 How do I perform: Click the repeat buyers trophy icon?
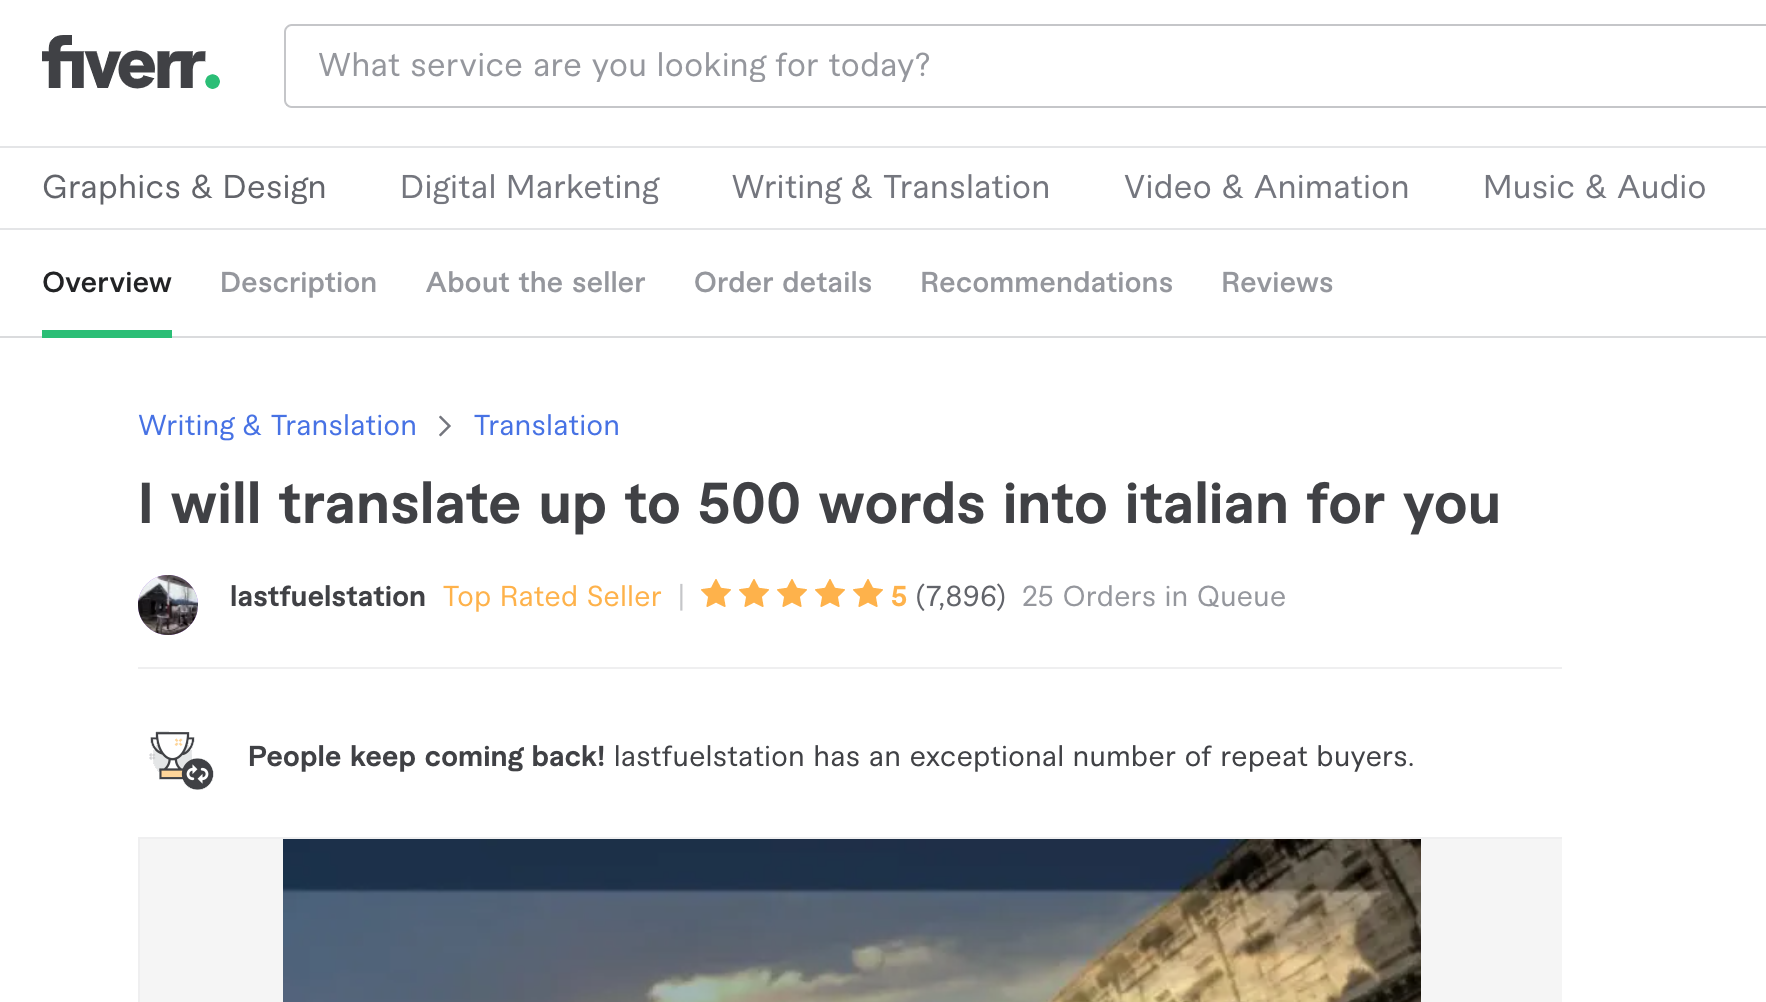click(x=180, y=759)
